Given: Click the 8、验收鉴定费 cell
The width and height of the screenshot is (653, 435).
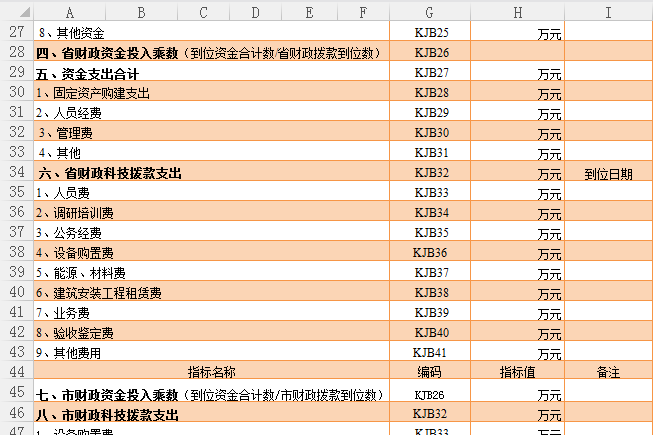Looking at the screenshot, I should (75, 333).
